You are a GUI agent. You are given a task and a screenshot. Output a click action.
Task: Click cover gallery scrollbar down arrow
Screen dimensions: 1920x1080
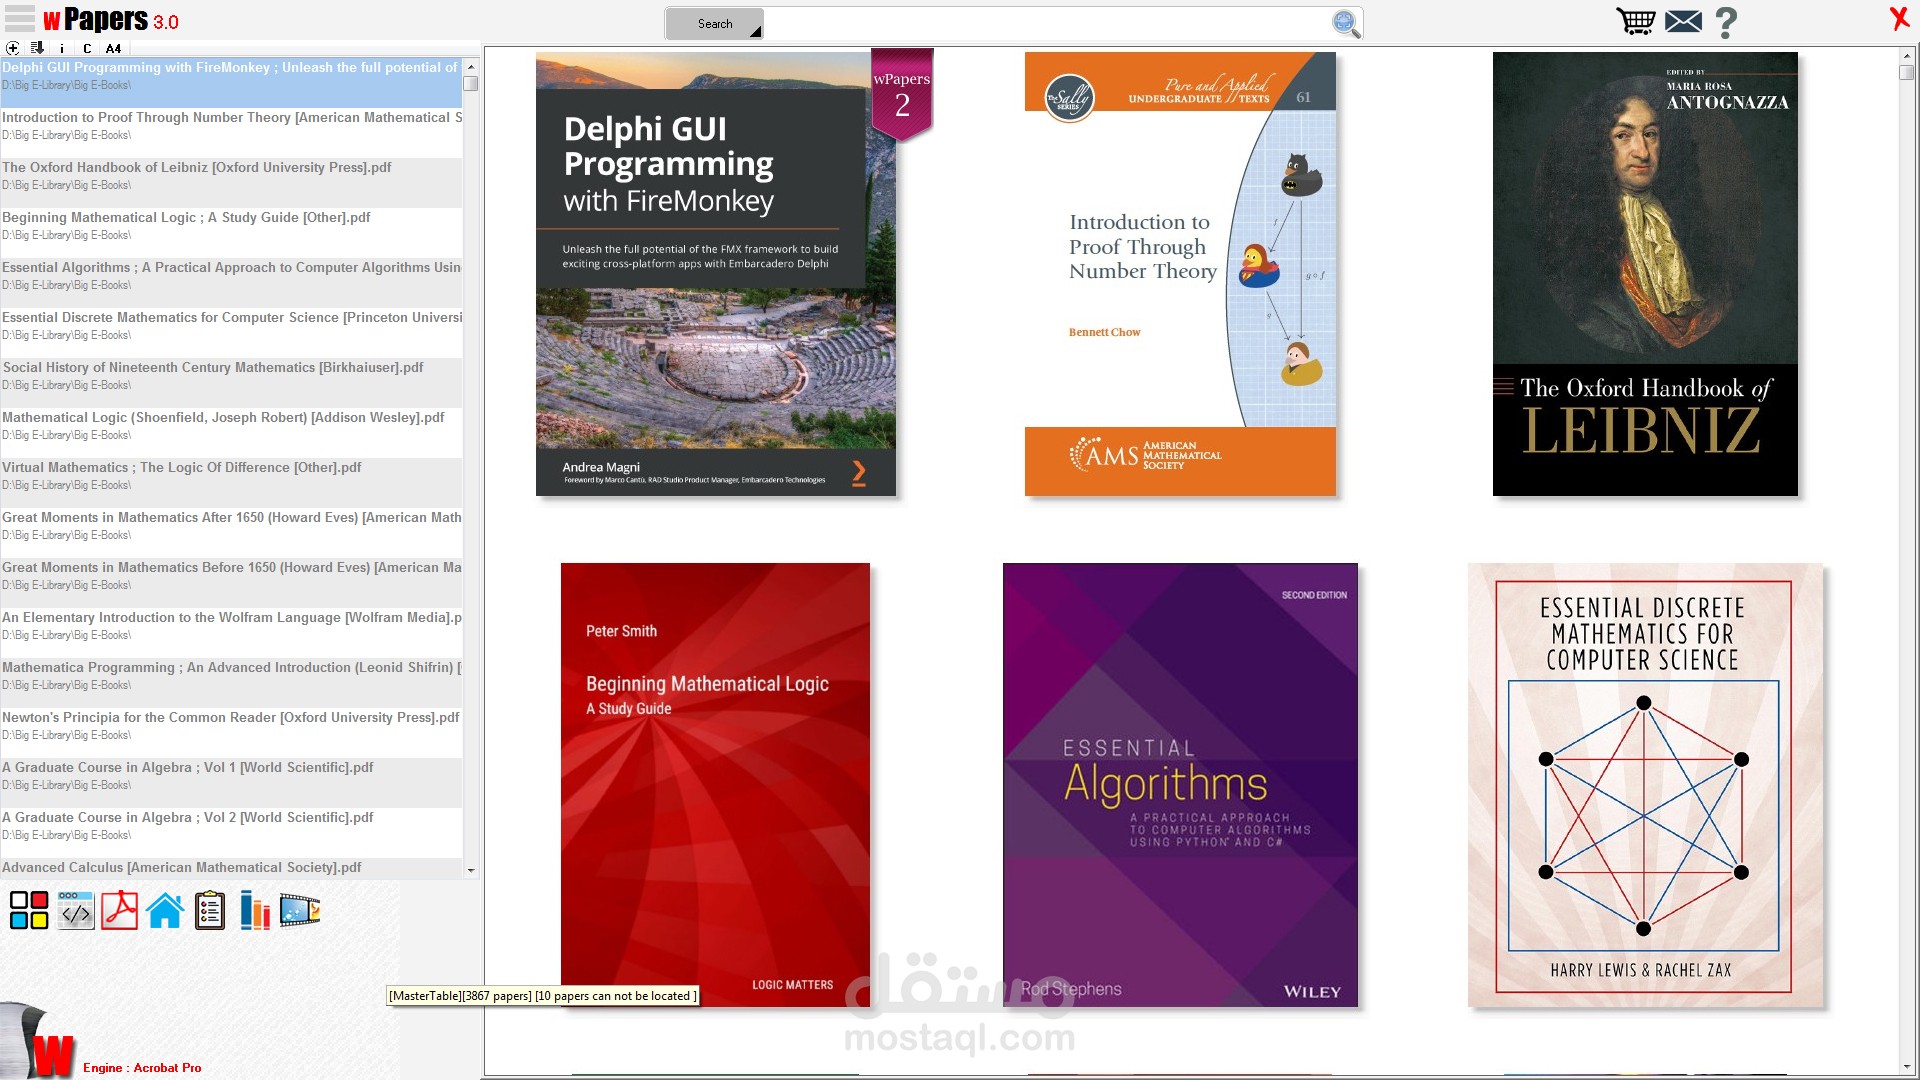(1907, 1066)
